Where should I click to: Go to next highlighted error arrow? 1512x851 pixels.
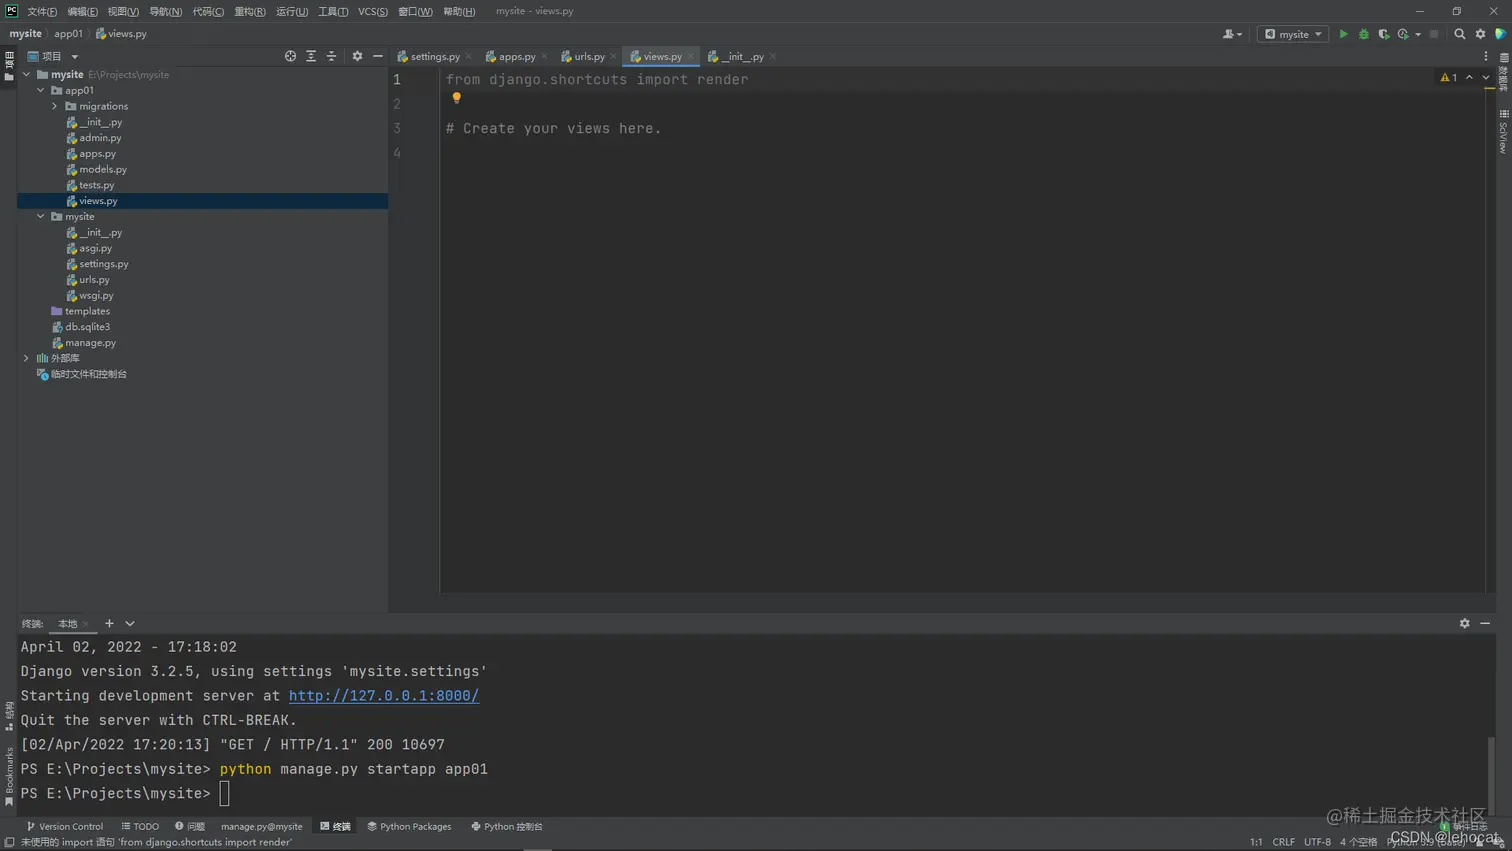(1485, 77)
